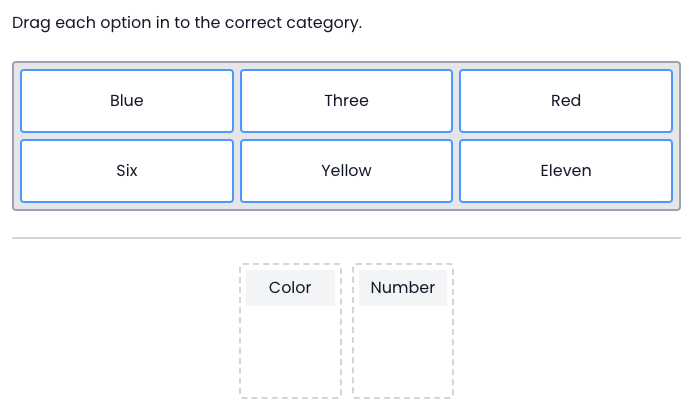The image size is (696, 420).
Task: Click the "Yellow" text label
Action: point(346,171)
